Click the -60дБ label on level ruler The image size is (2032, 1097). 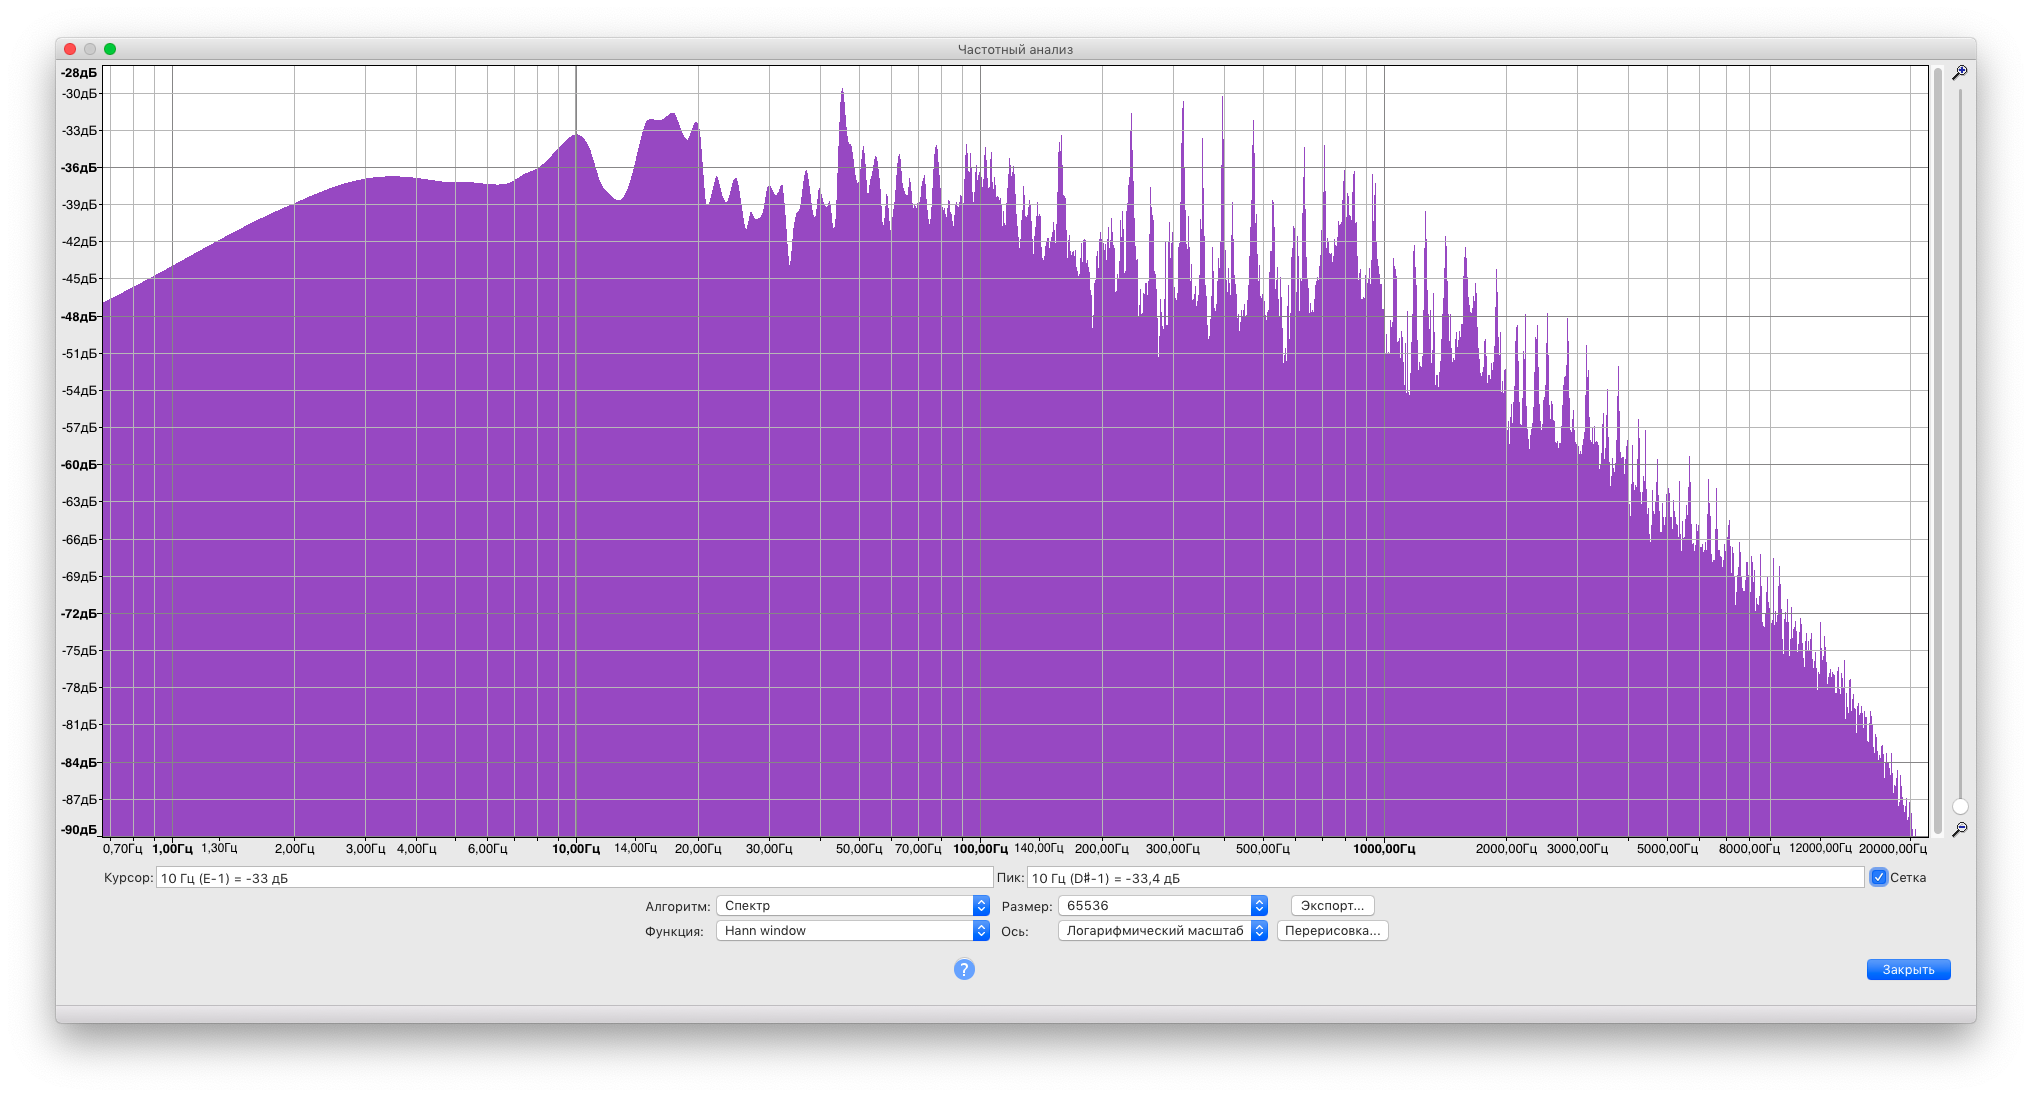click(80, 465)
